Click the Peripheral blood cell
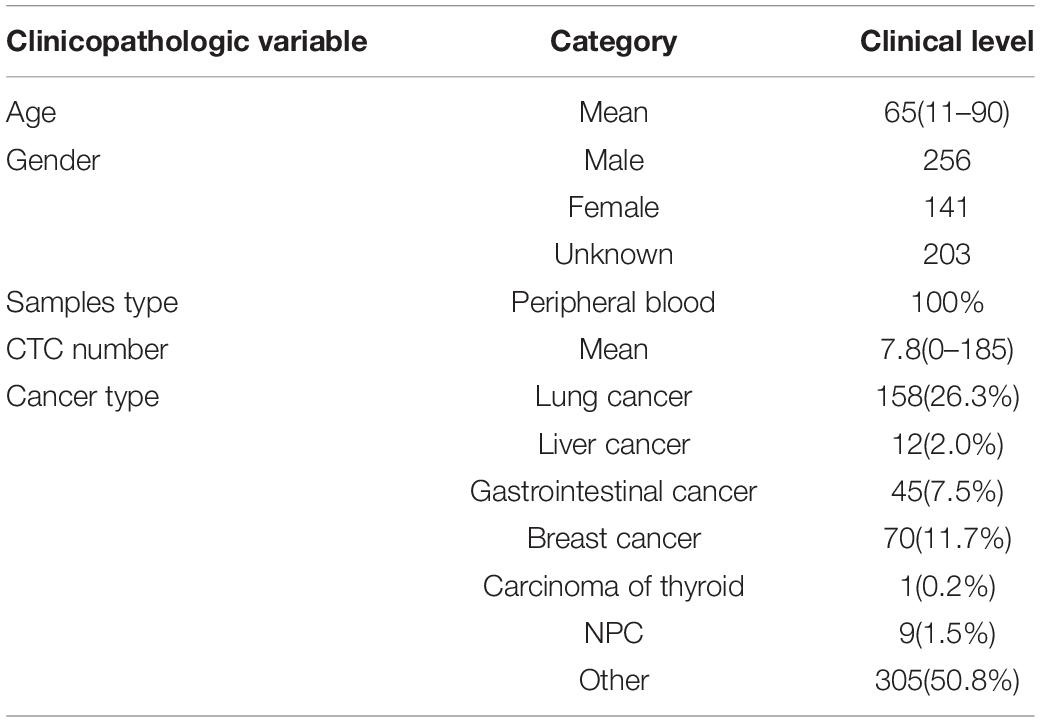1040x722 pixels. tap(614, 303)
